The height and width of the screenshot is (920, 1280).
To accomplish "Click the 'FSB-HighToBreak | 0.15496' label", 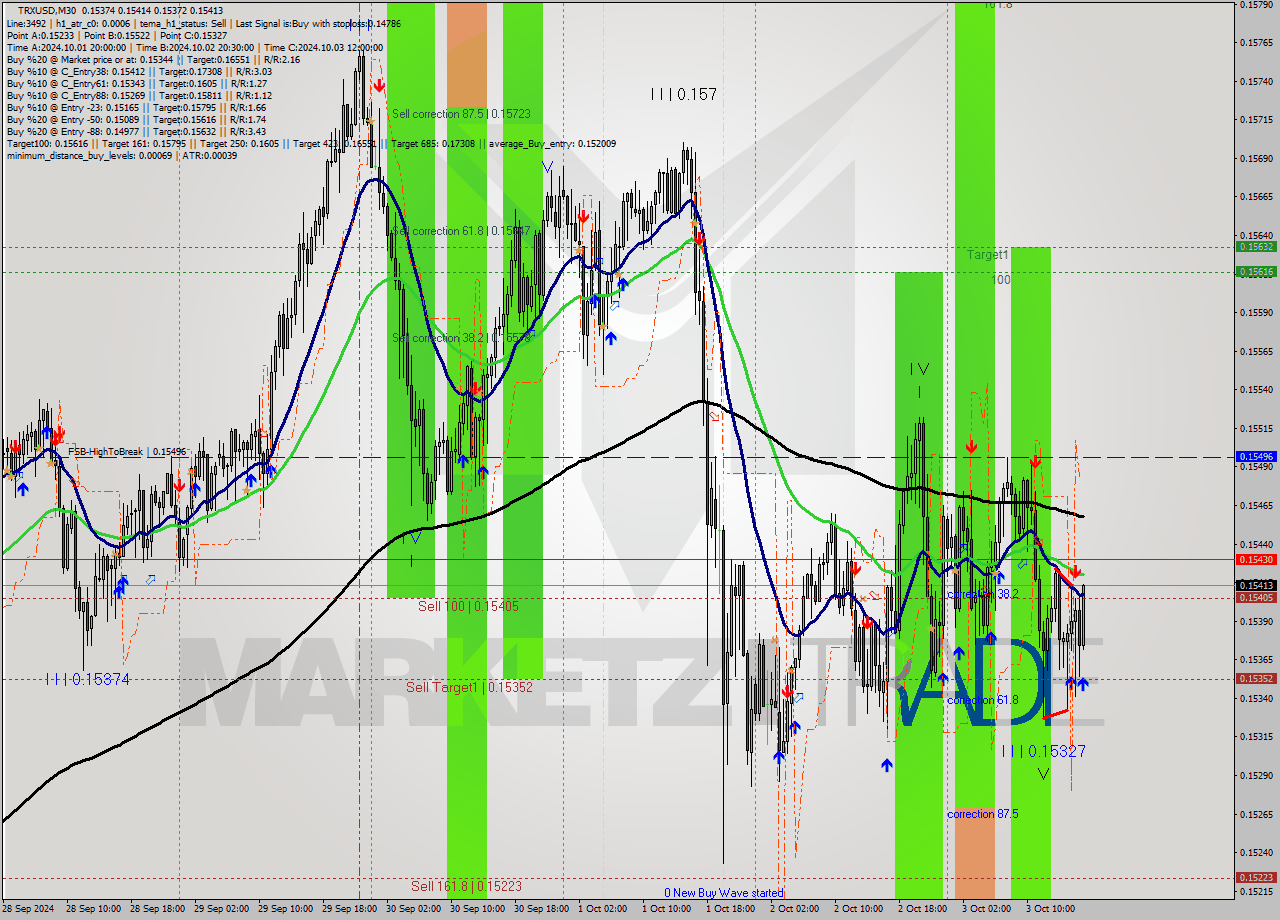I will pyautogui.click(x=127, y=452).
